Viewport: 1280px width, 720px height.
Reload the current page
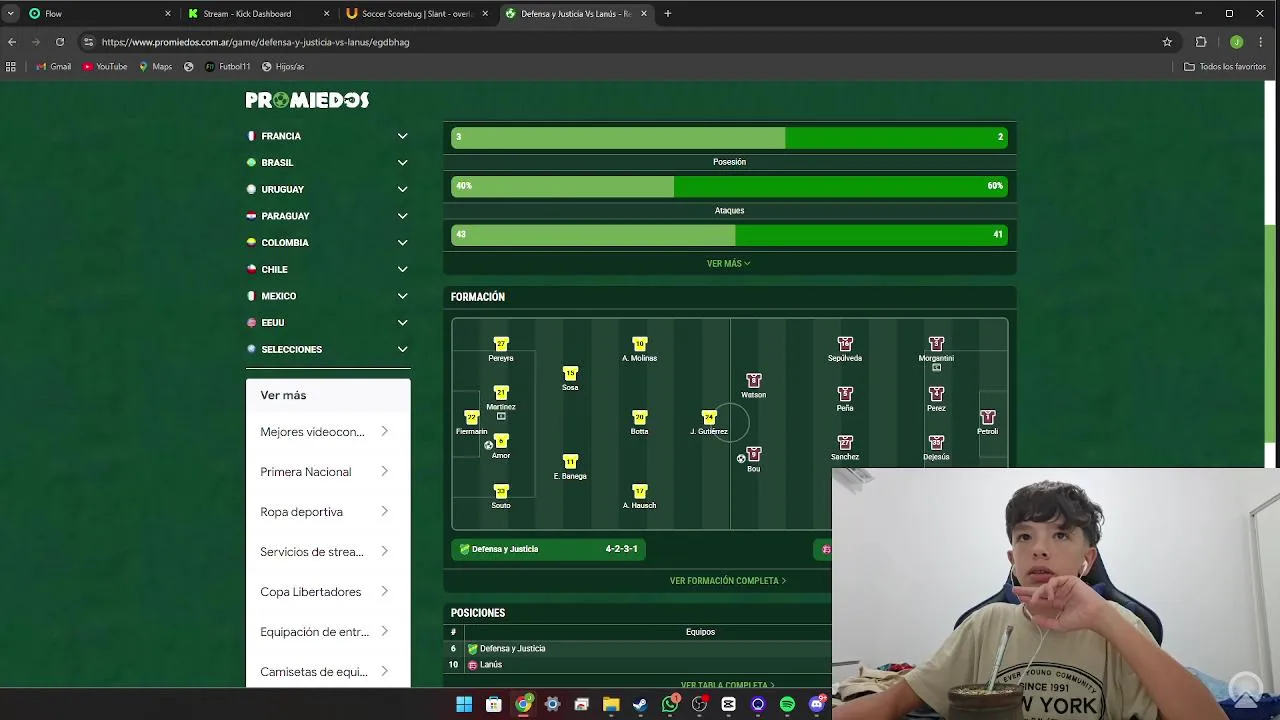60,42
